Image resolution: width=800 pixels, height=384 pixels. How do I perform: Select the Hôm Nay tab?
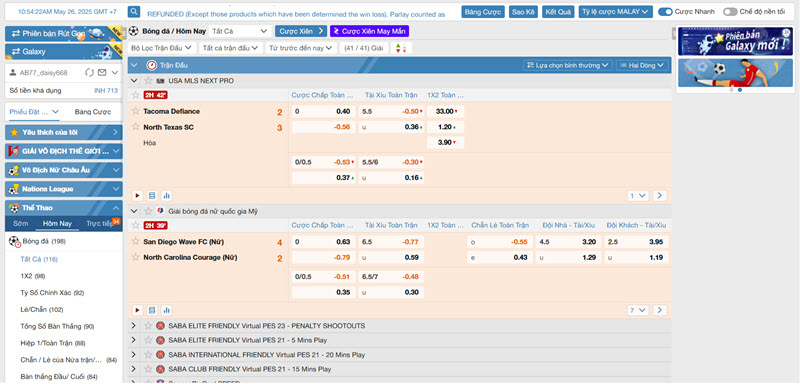[57, 223]
